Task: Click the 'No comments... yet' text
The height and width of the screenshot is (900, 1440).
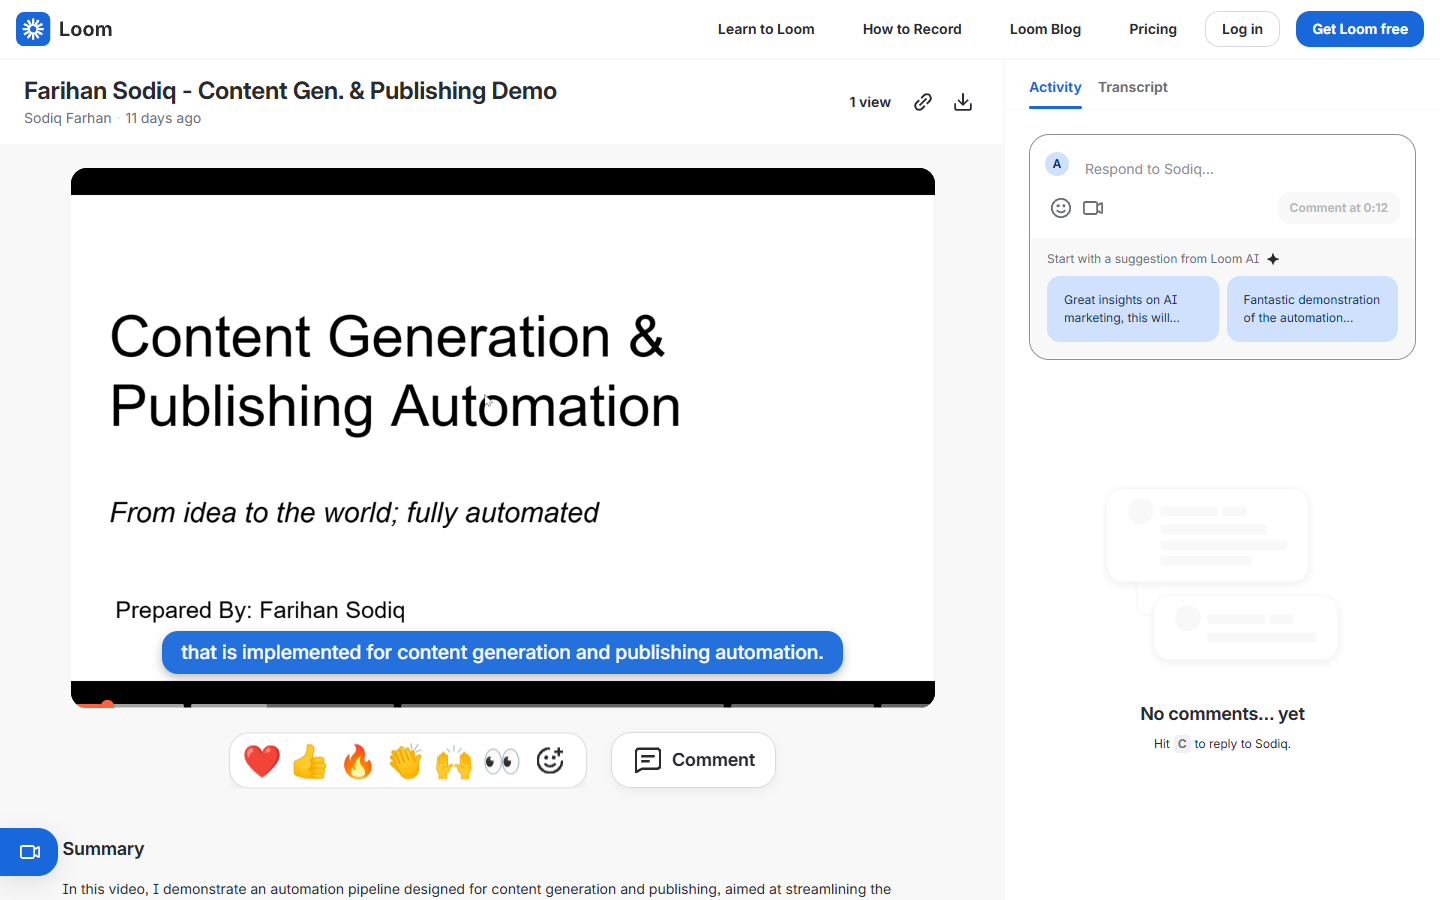Action: click(x=1222, y=714)
